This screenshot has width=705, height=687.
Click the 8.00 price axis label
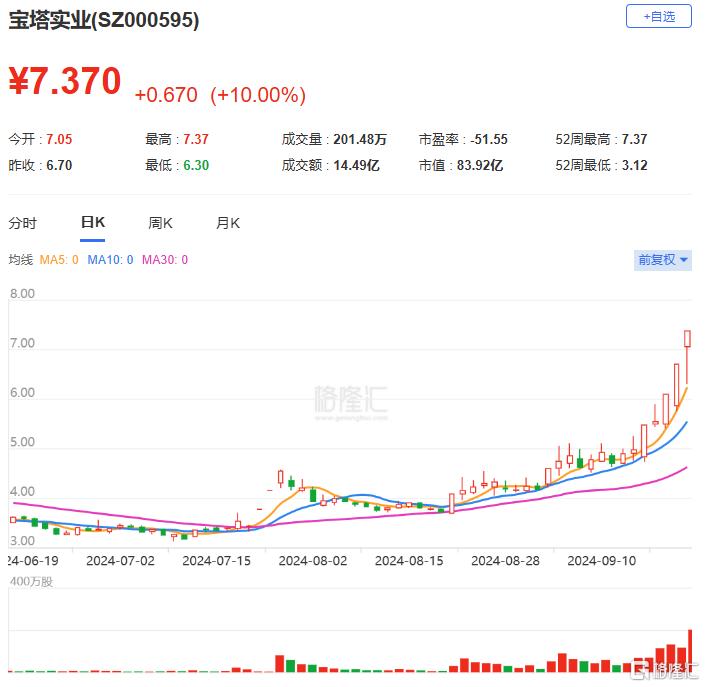[22, 294]
